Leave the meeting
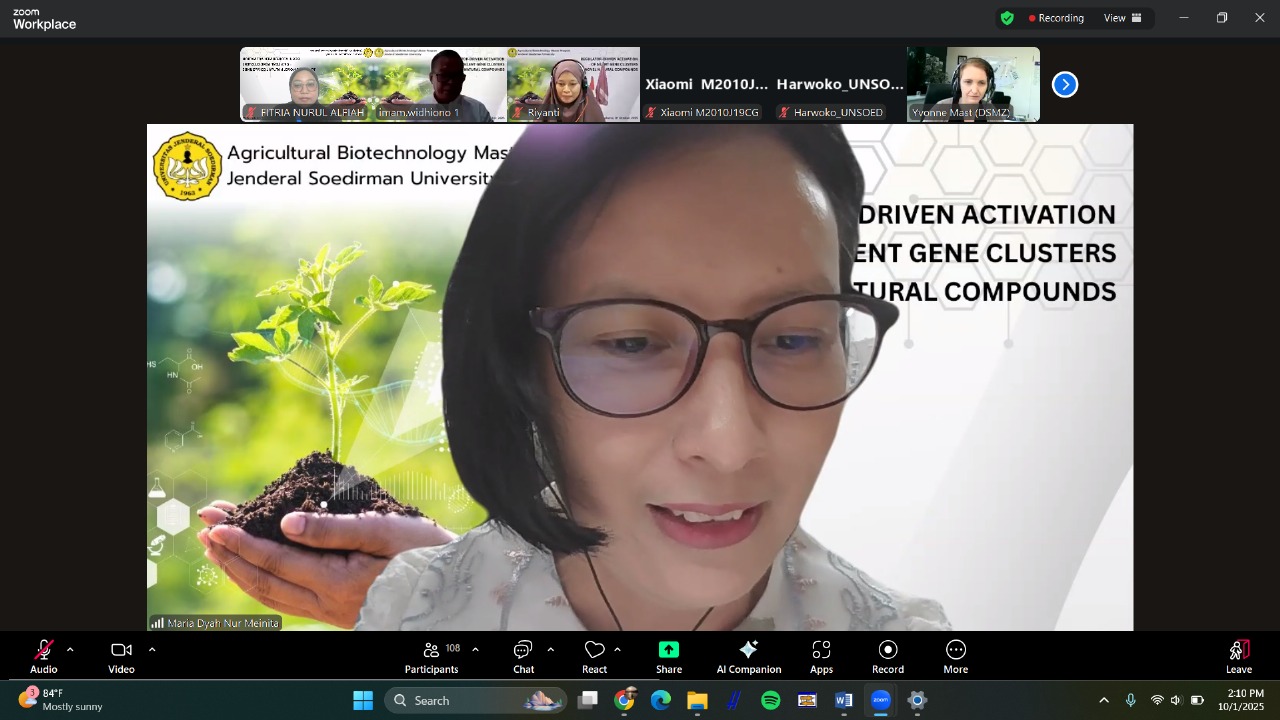This screenshot has height=720, width=1280. [x=1239, y=656]
